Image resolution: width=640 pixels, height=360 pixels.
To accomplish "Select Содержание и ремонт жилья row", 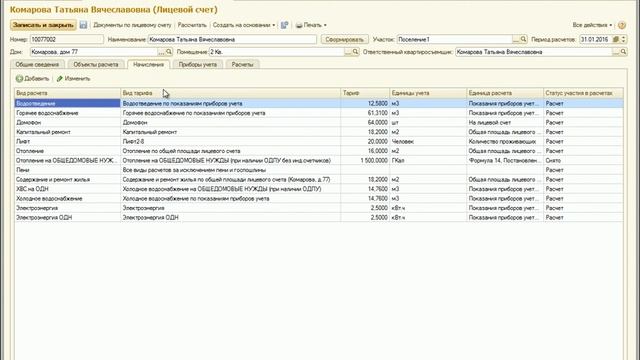I will click(319, 180).
